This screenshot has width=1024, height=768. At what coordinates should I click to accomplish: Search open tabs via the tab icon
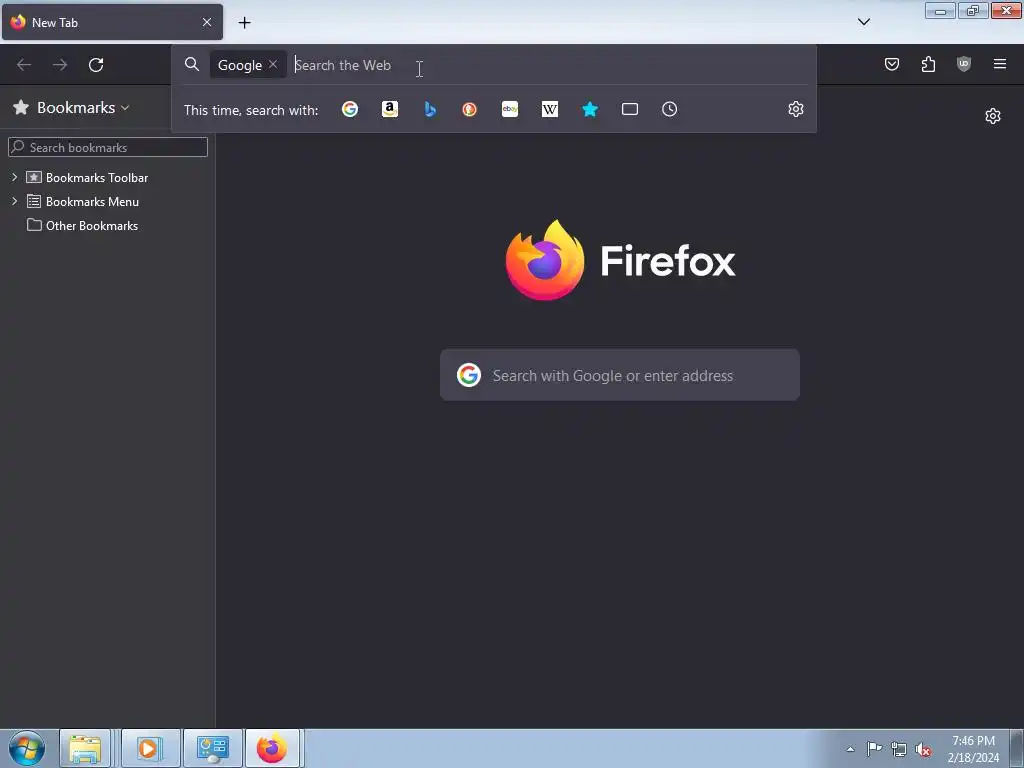pyautogui.click(x=630, y=109)
